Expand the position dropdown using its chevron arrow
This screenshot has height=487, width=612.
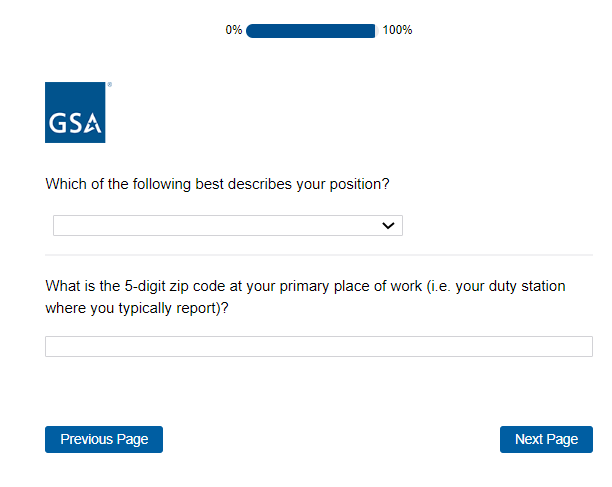(x=389, y=226)
